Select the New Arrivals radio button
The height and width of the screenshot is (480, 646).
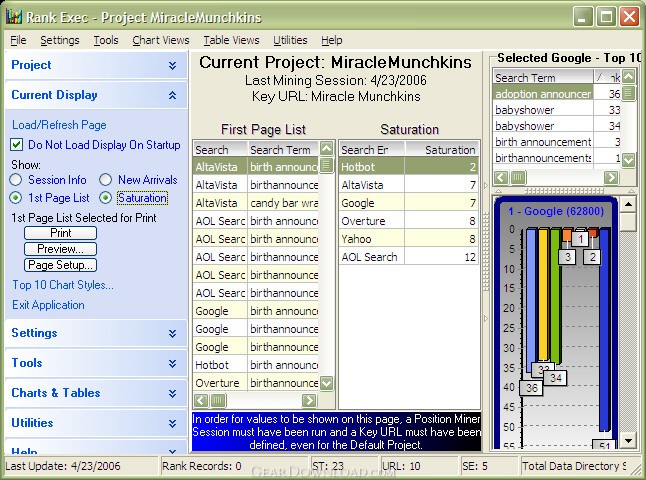click(x=105, y=180)
